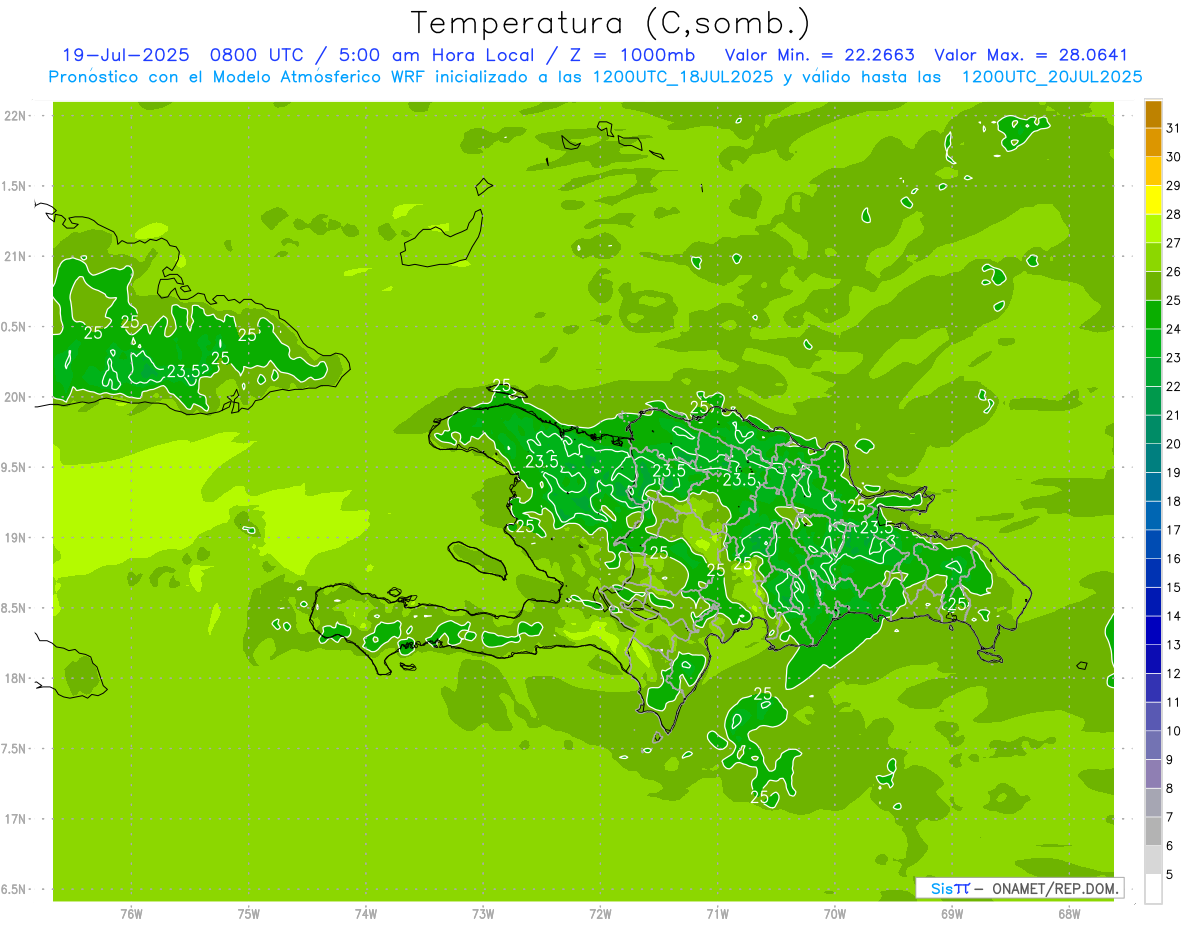The width and height of the screenshot is (1200, 927).
Task: Select the '0800 UTC' time text
Action: click(x=255, y=55)
